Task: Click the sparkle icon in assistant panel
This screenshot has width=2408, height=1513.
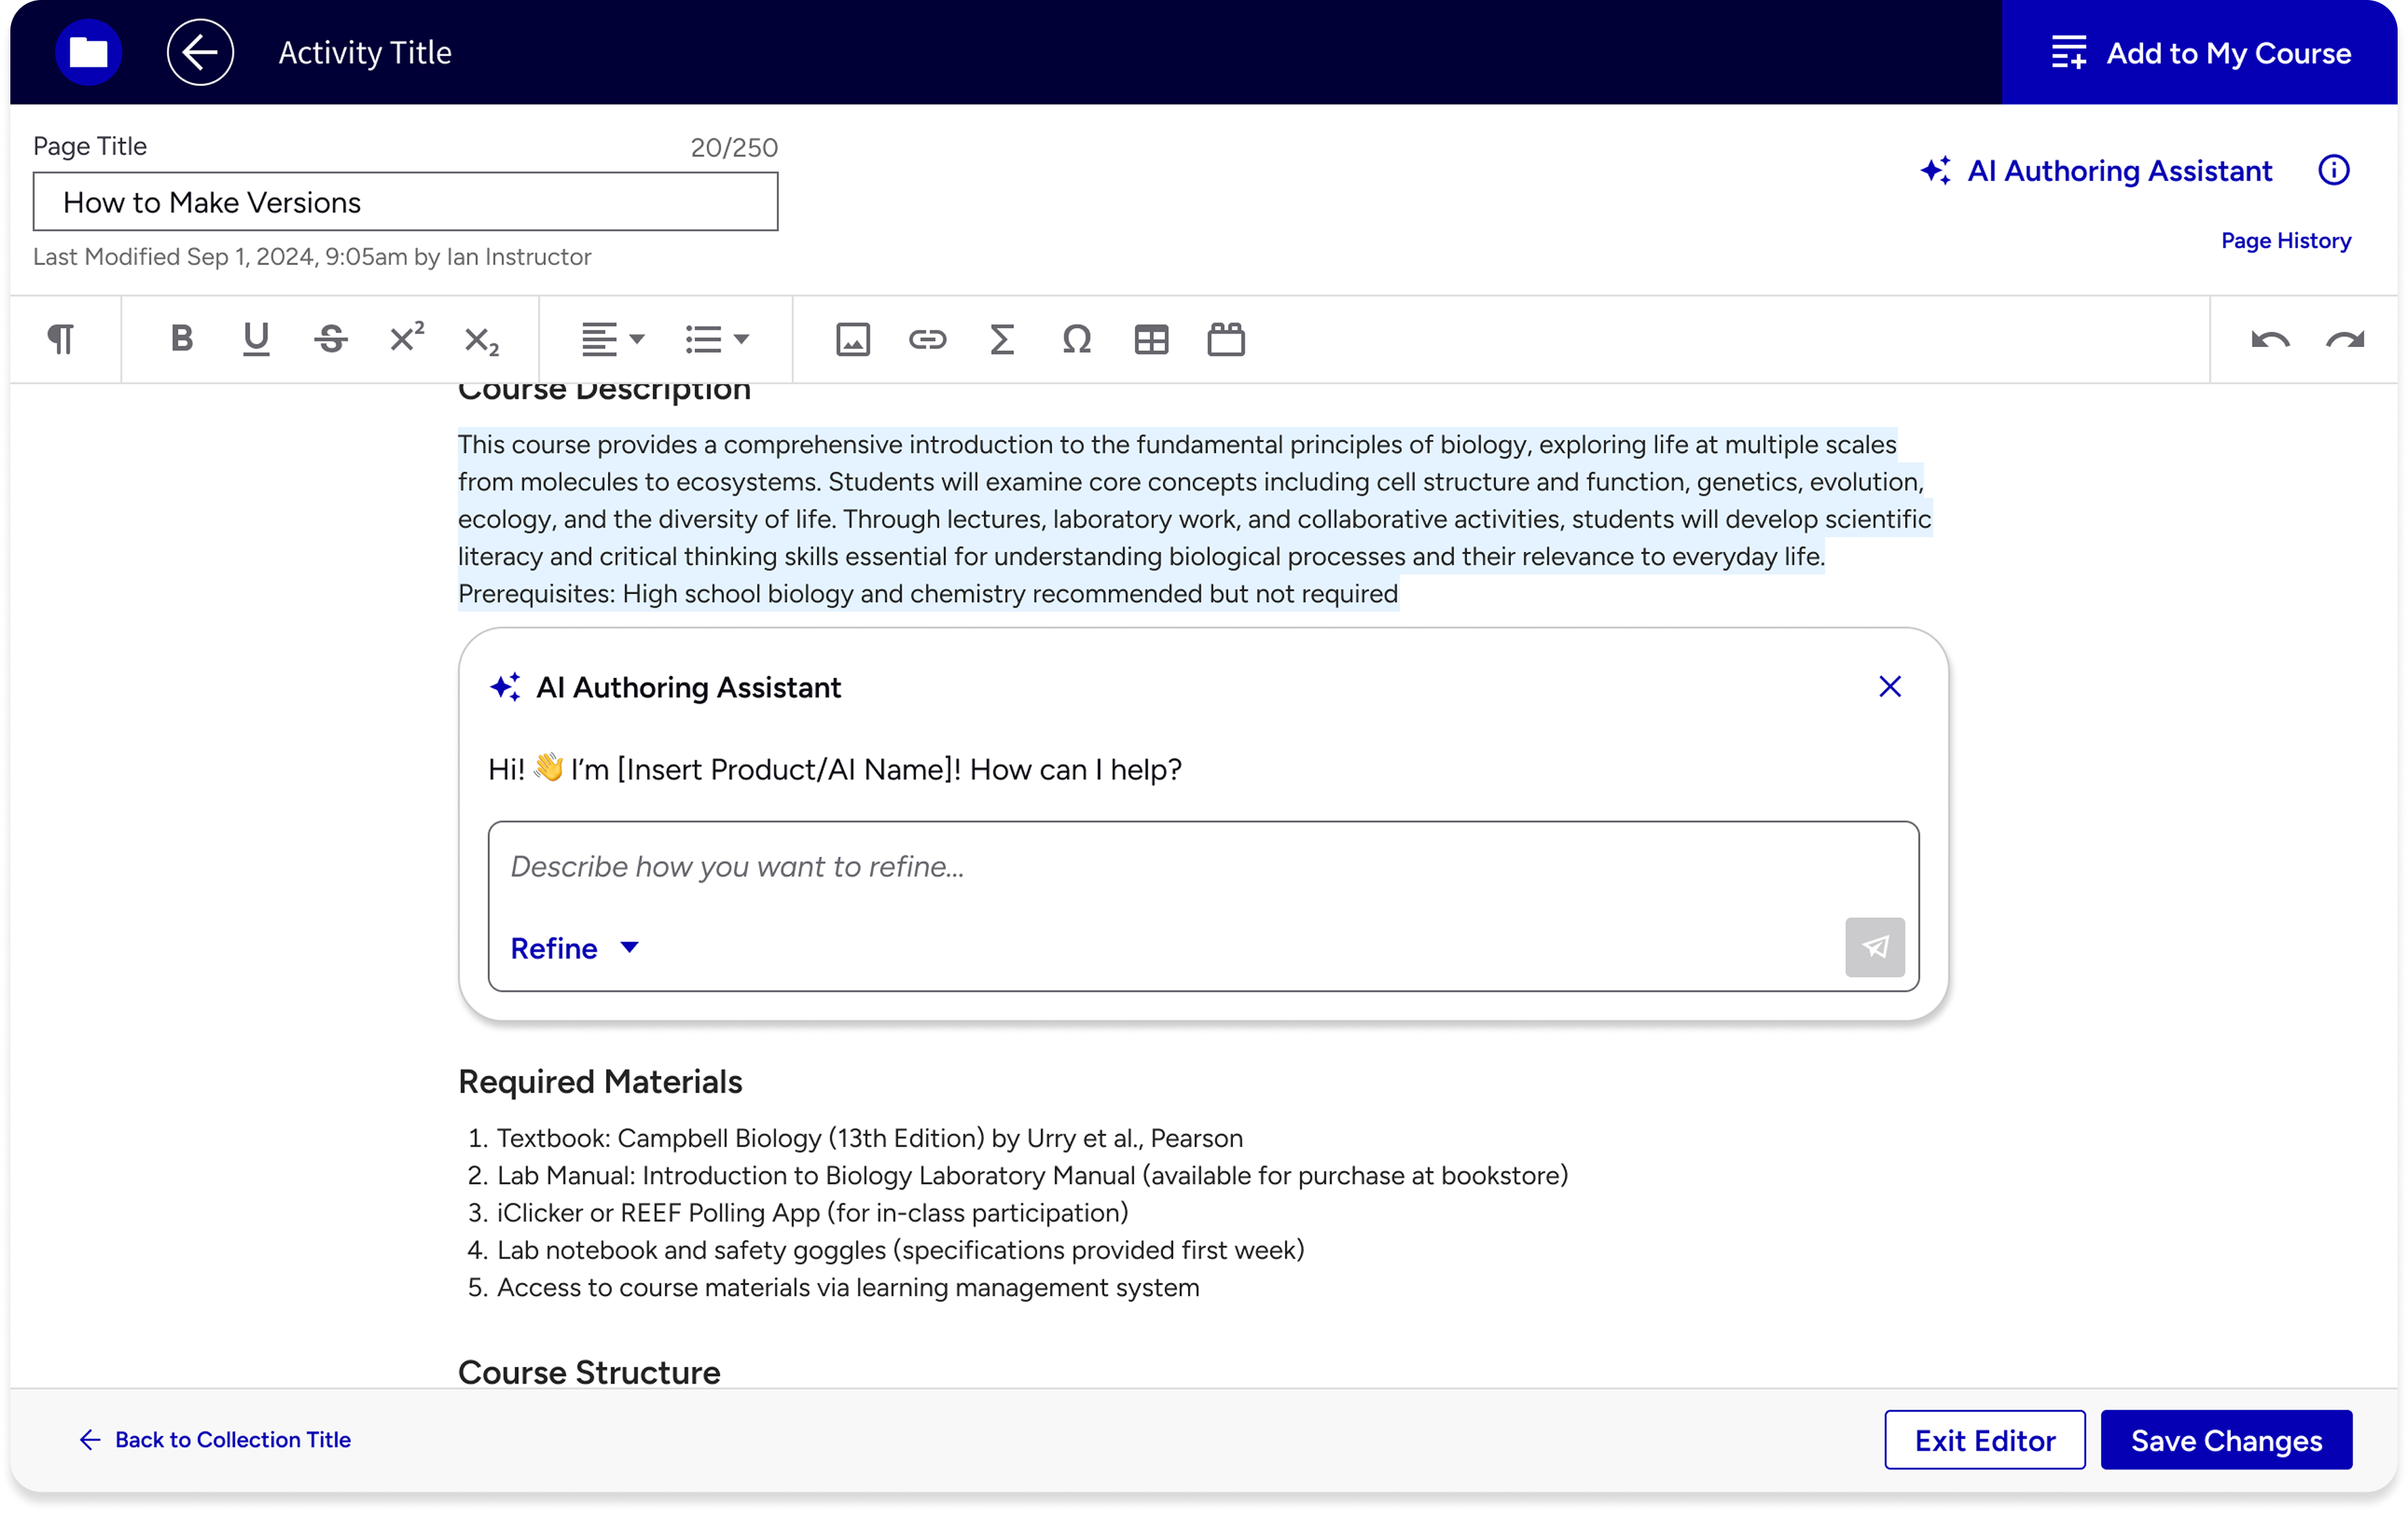Action: tap(505, 687)
